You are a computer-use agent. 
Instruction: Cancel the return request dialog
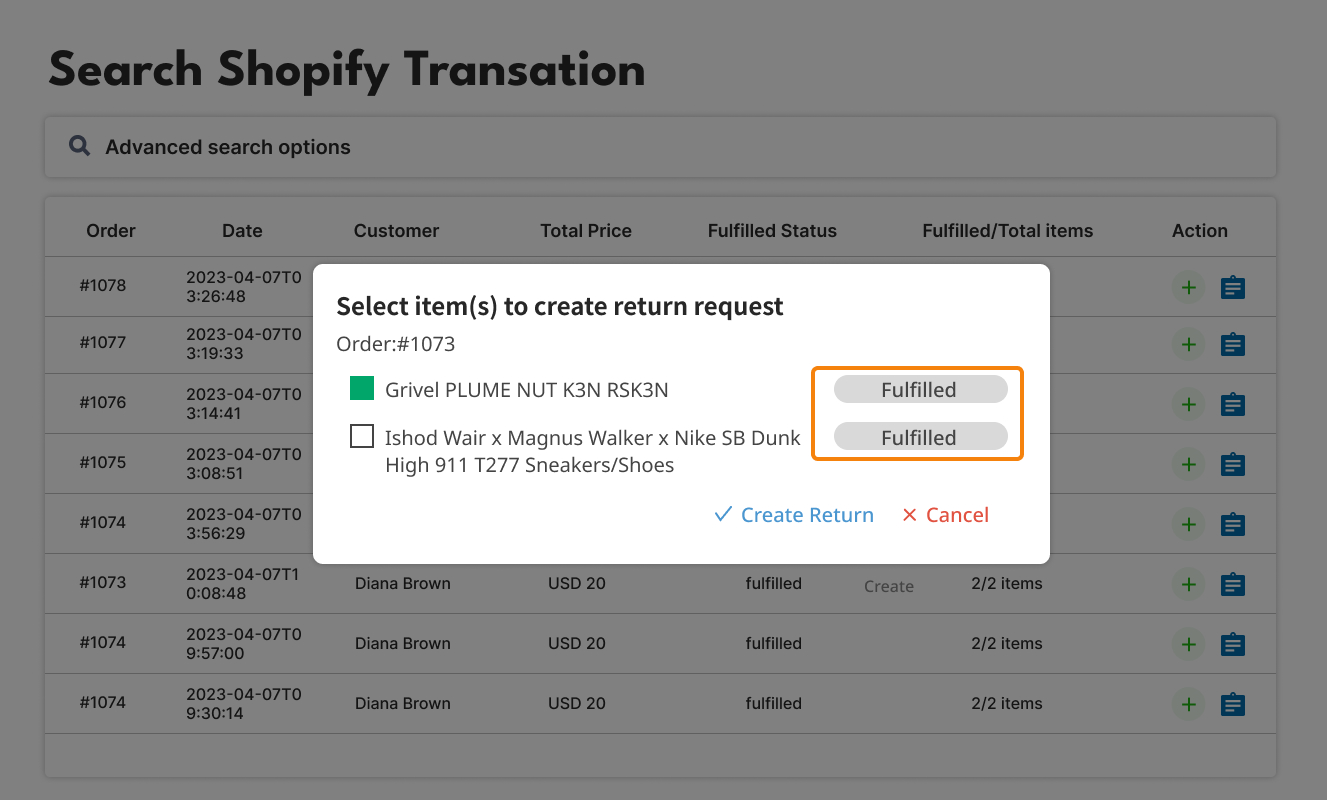tap(945, 515)
